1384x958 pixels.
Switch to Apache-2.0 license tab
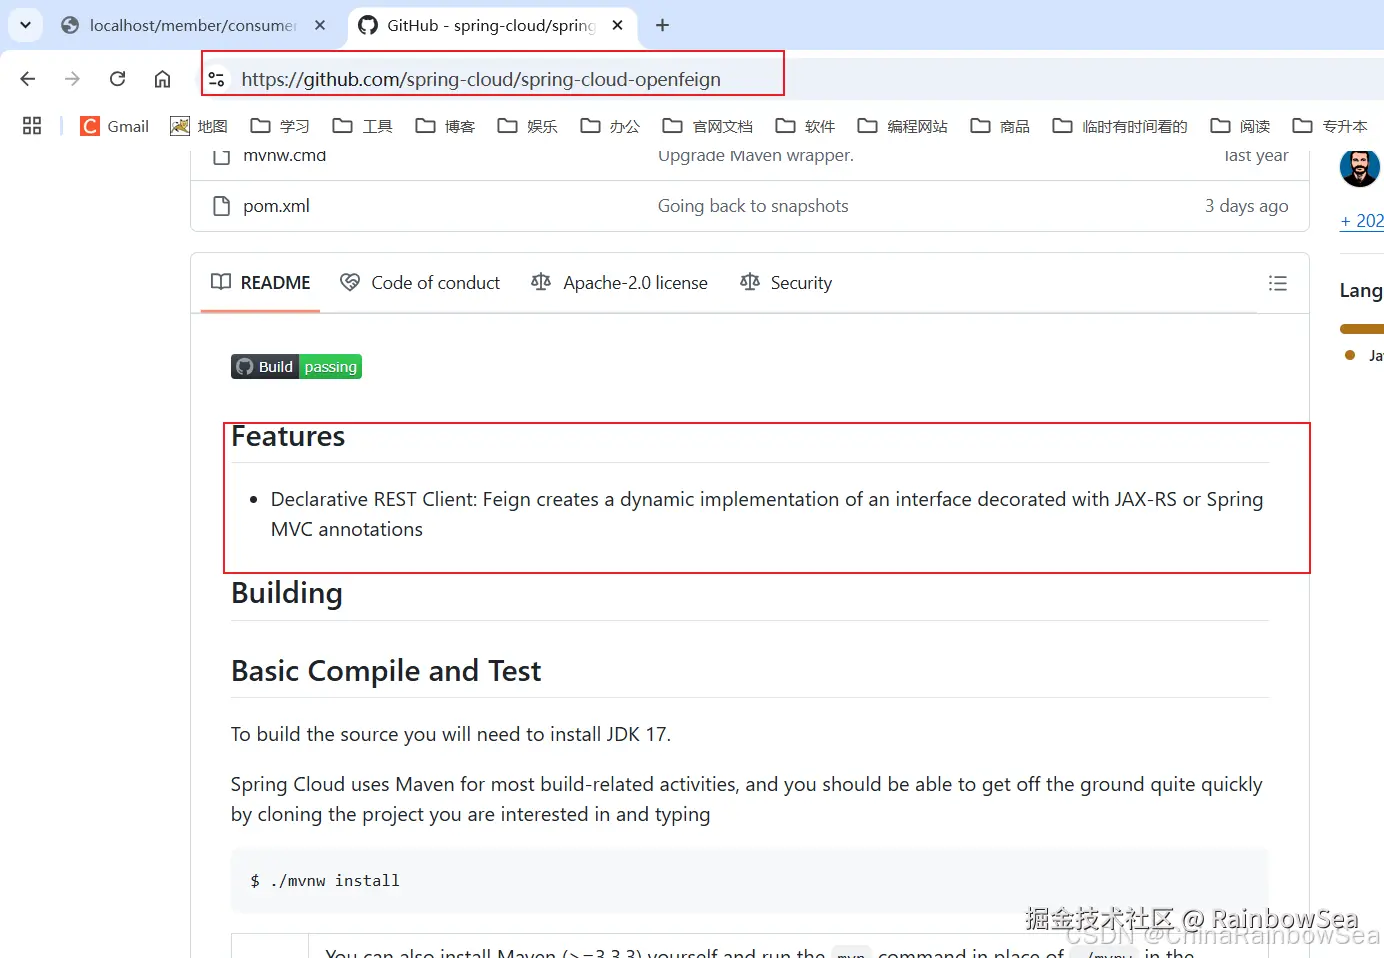click(x=620, y=283)
